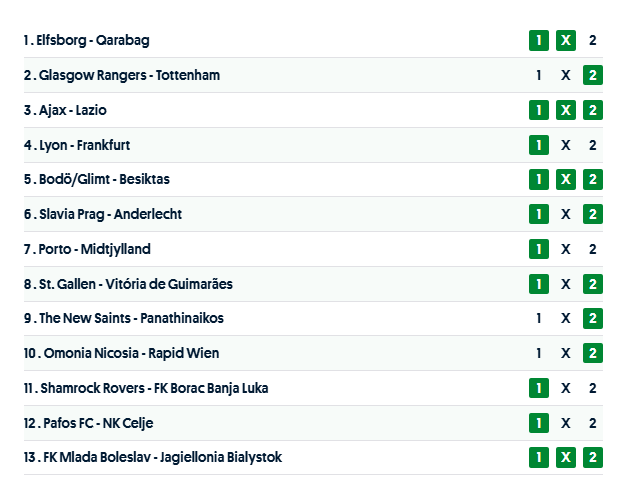Deselect '2' for Glasgow Rangers - Tottenham
The height and width of the screenshot is (487, 622).
pyautogui.click(x=592, y=75)
